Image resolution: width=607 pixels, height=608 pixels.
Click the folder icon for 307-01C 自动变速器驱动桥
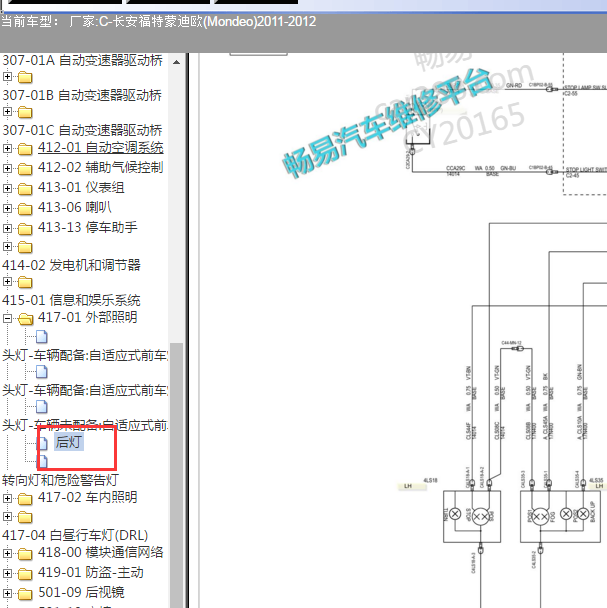click(x=25, y=112)
